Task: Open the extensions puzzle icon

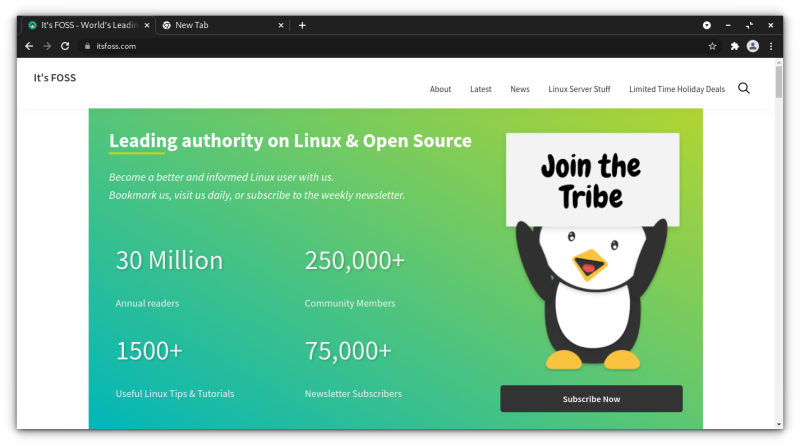Action: (x=735, y=46)
